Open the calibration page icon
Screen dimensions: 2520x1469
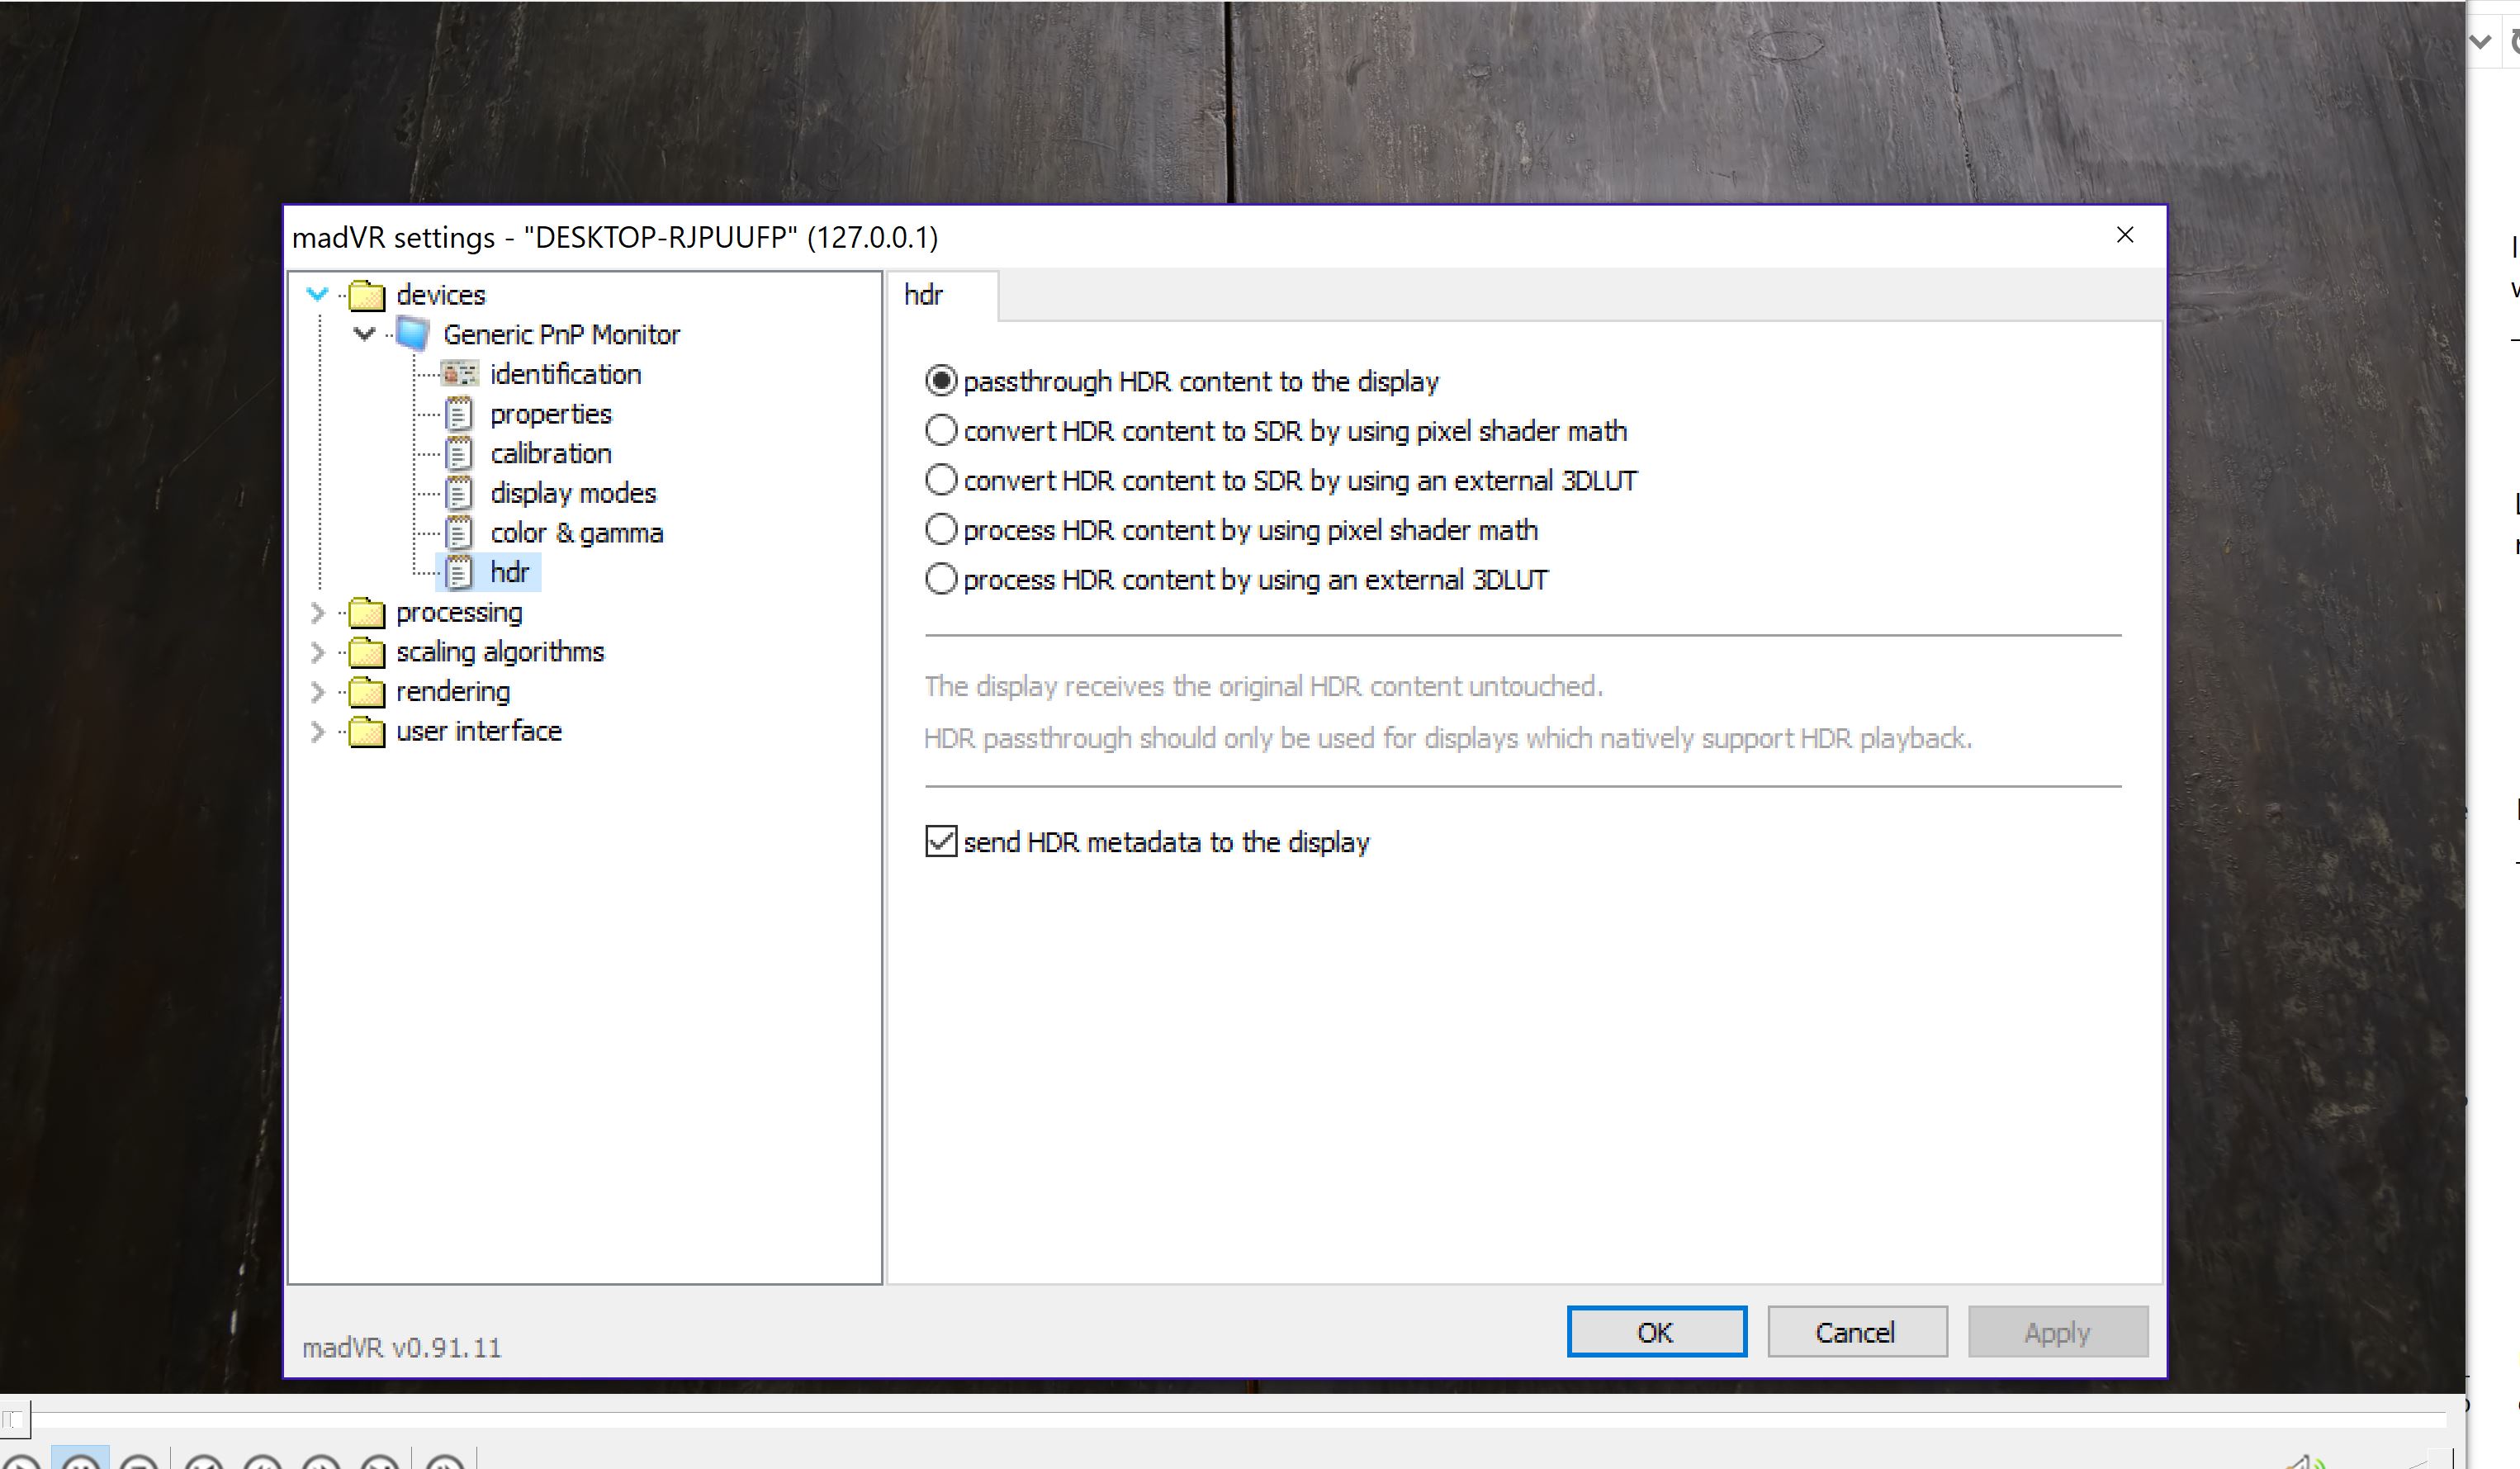click(x=459, y=454)
